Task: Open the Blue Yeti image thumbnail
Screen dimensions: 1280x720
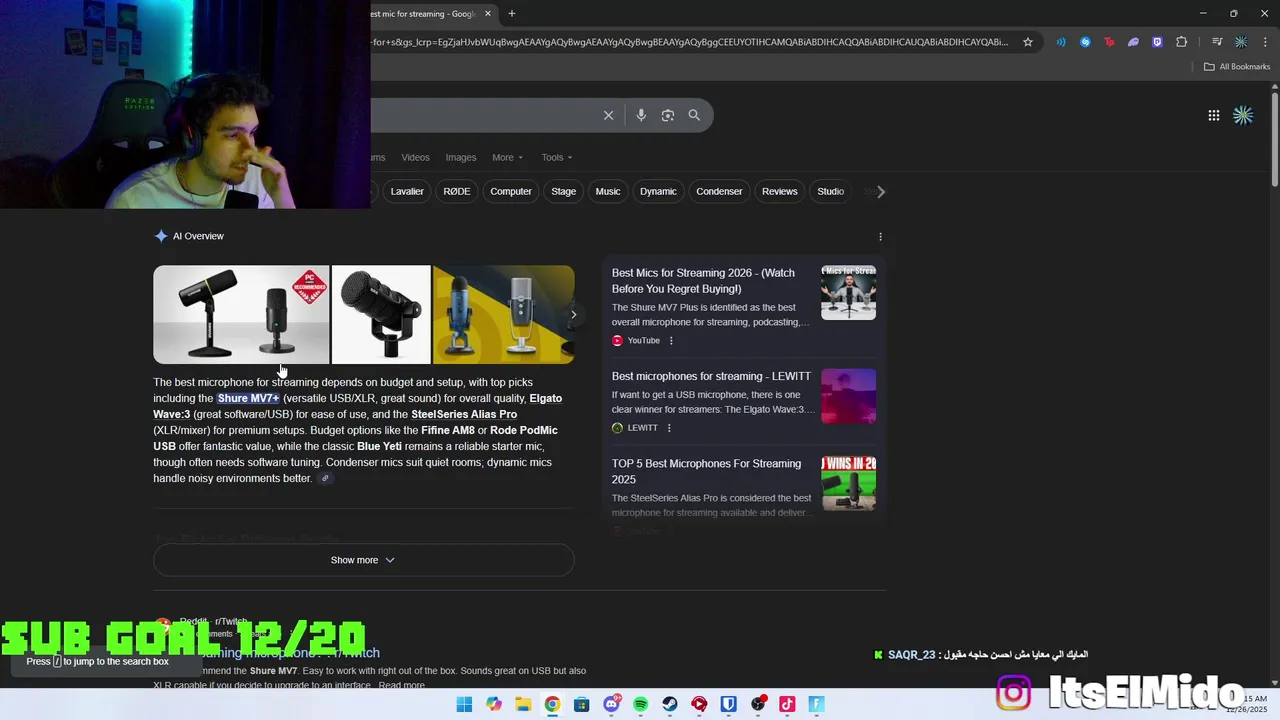Action: [503, 314]
